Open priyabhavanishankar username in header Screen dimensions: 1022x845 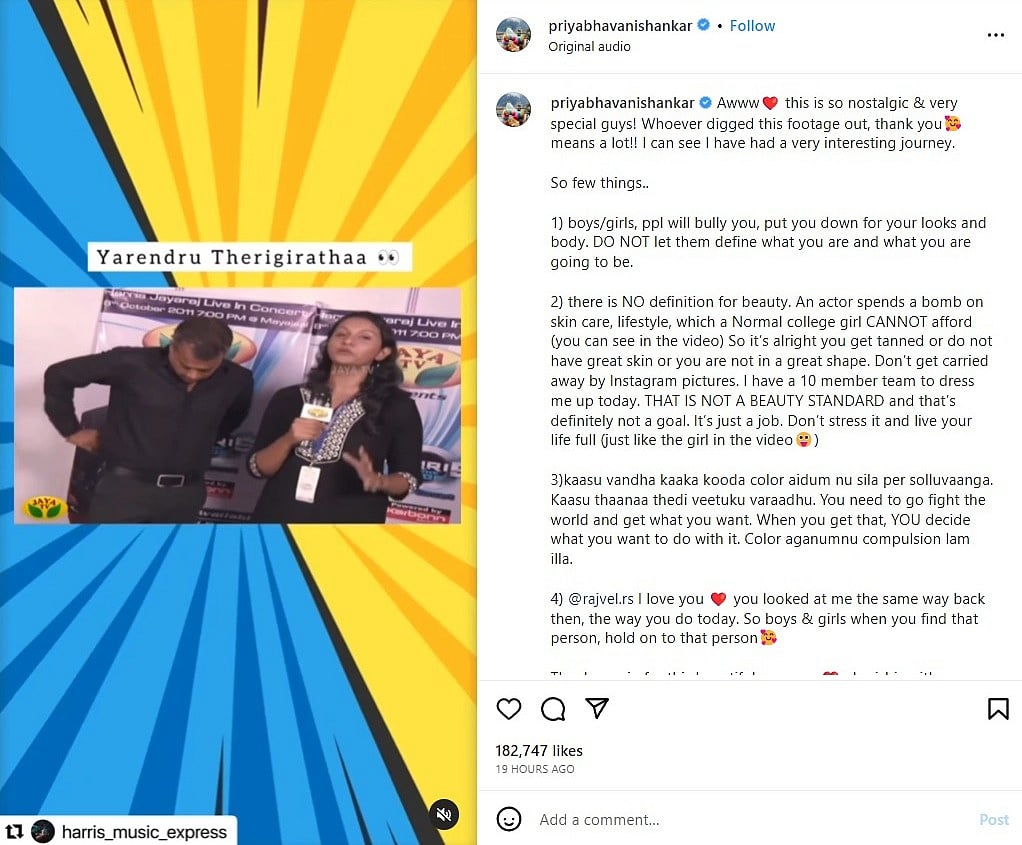click(620, 26)
